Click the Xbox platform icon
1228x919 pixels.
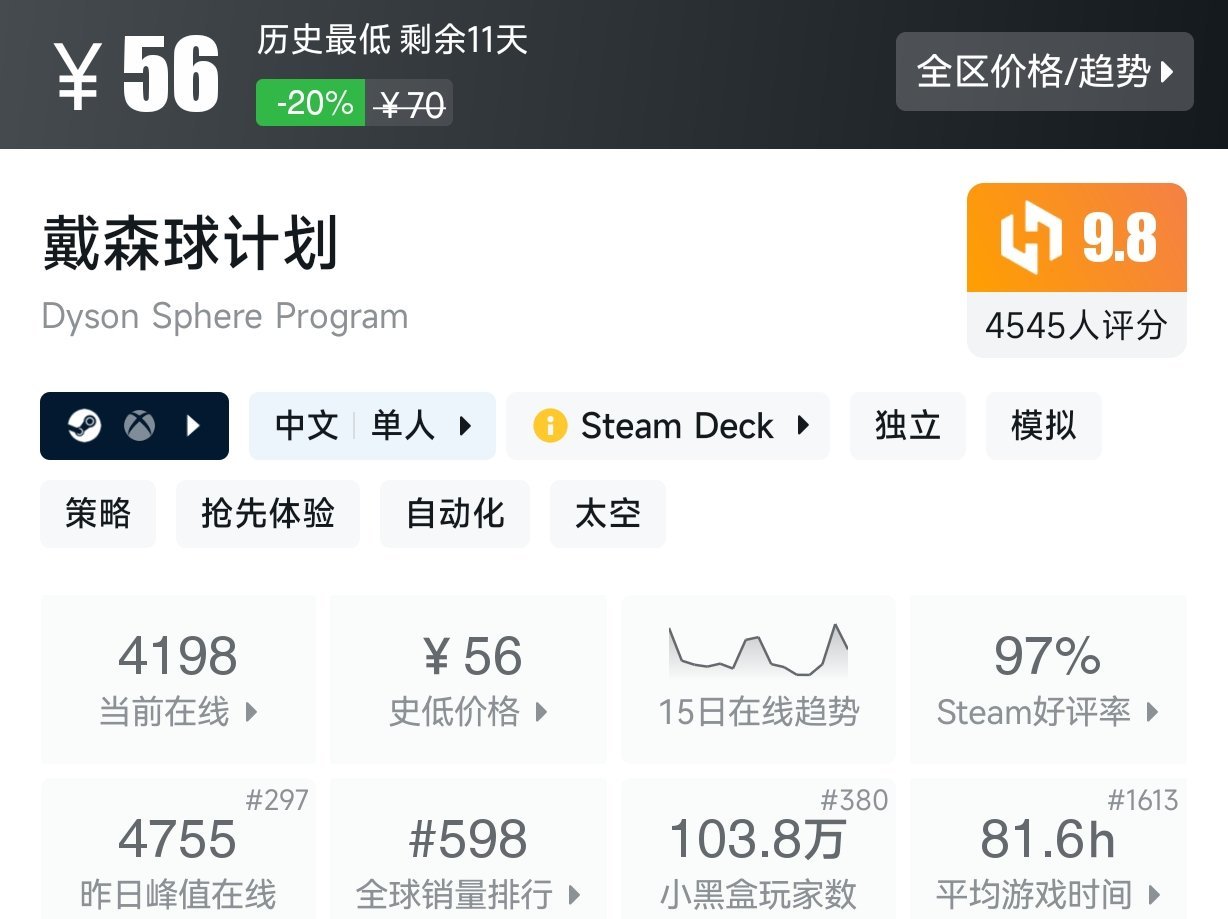[139, 426]
